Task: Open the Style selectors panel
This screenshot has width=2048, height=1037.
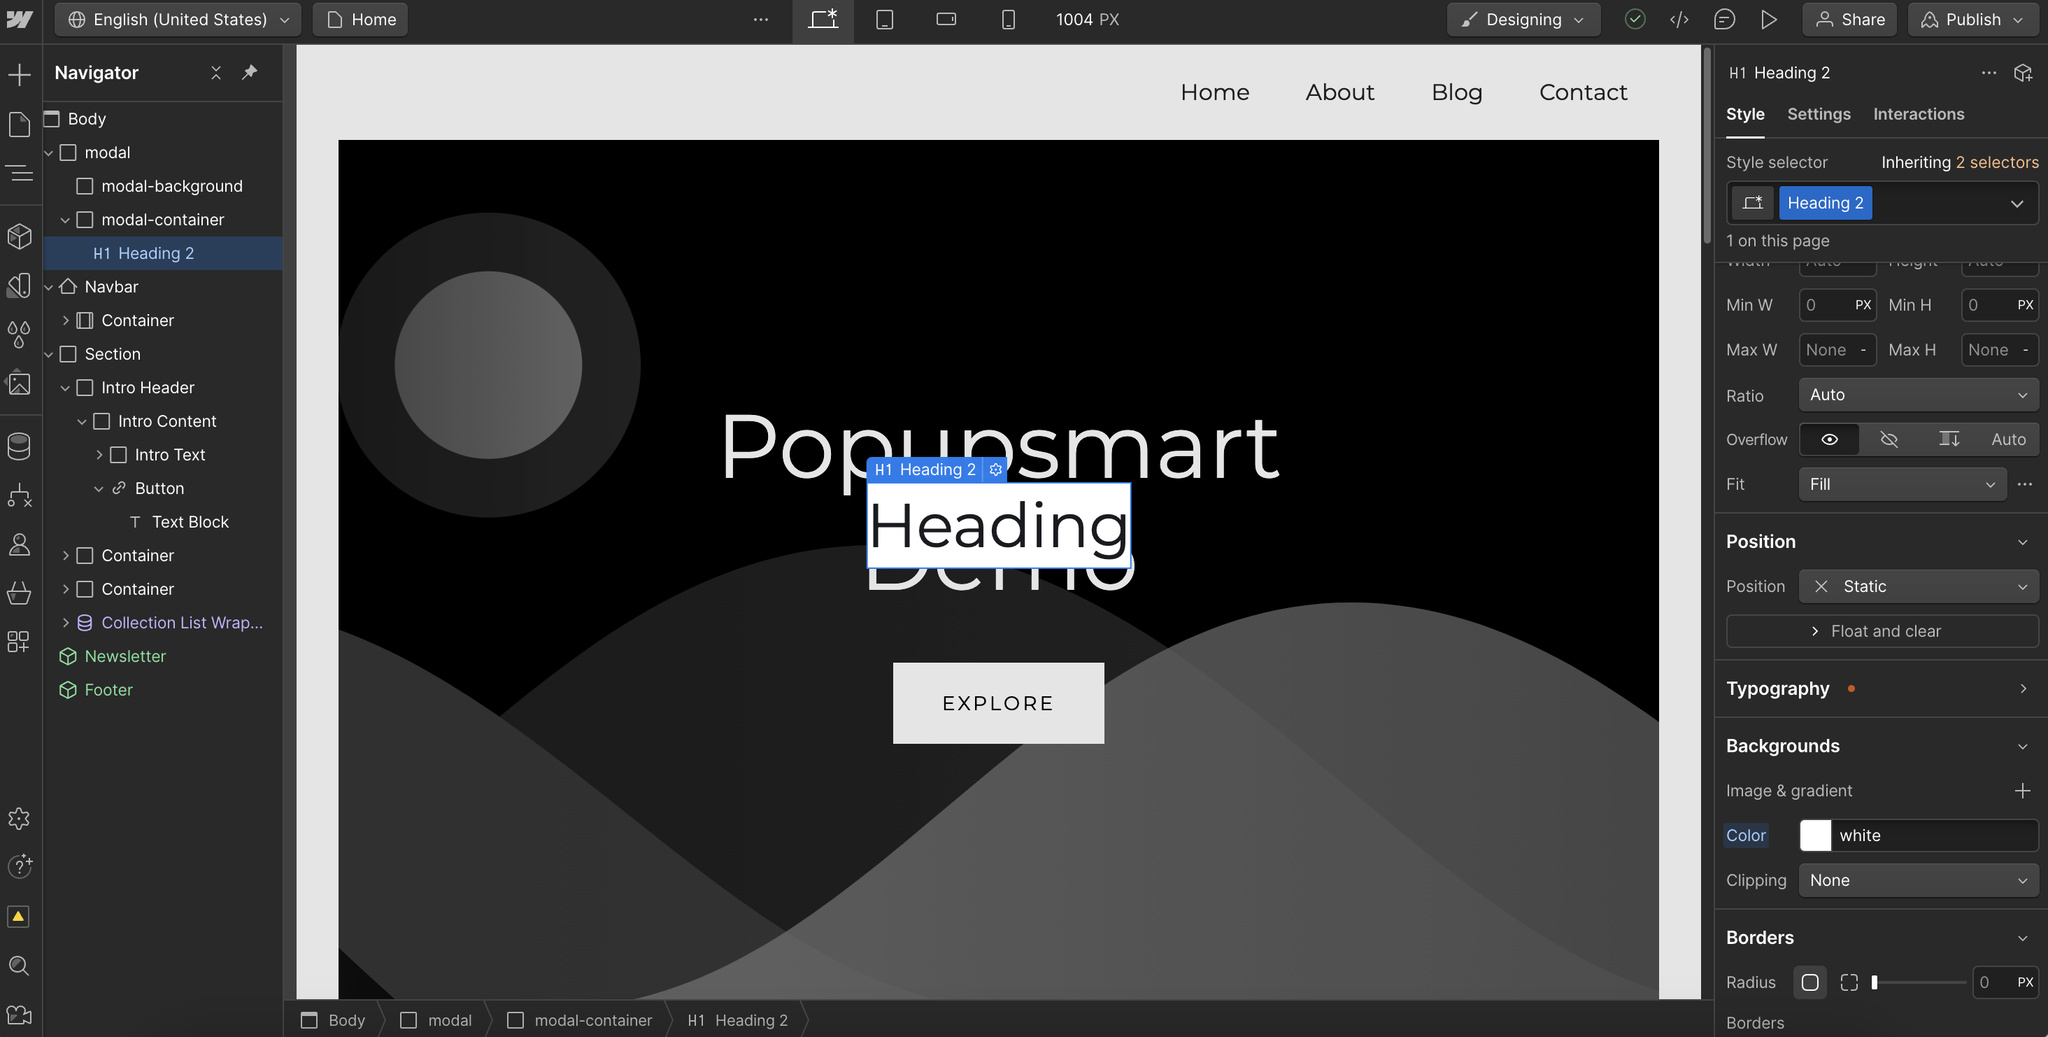Action: 19,286
